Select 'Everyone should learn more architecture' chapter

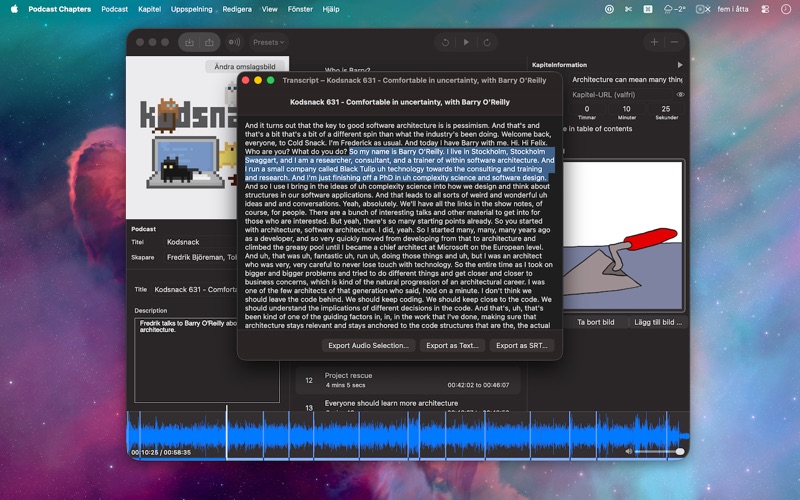click(x=408, y=404)
